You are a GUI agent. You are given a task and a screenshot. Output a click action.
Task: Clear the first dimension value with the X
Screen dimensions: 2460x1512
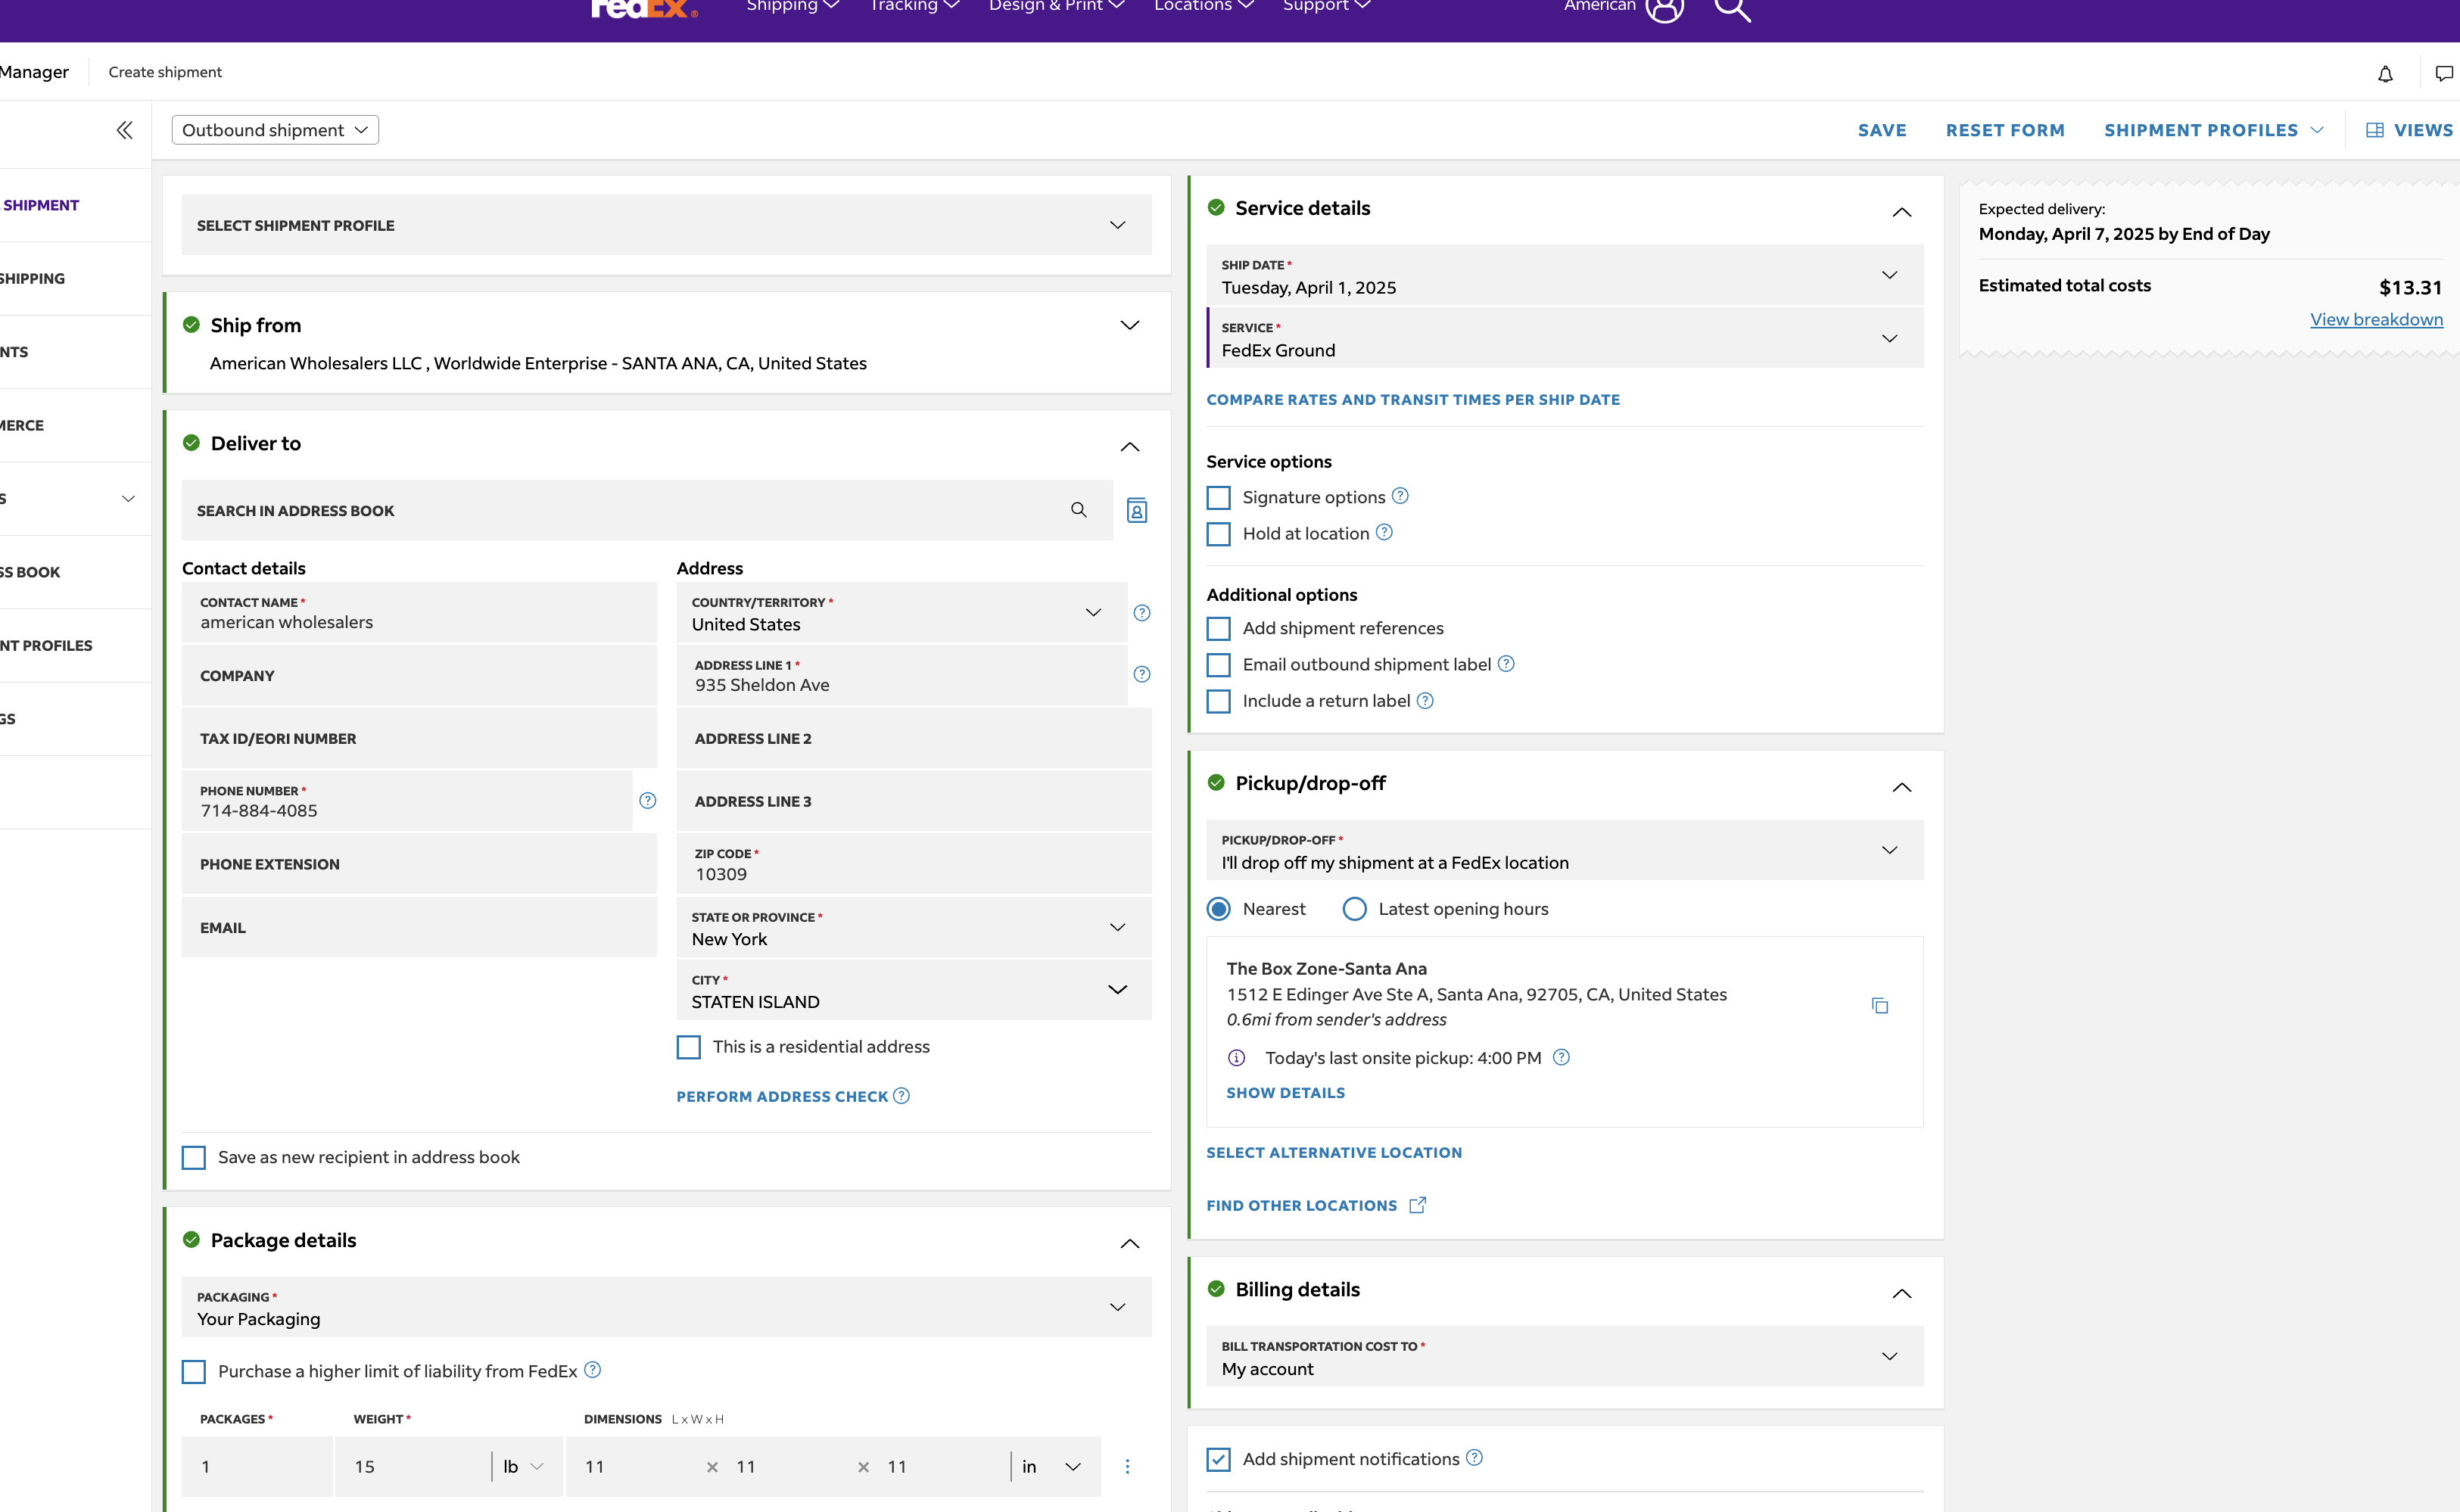tap(712, 1467)
